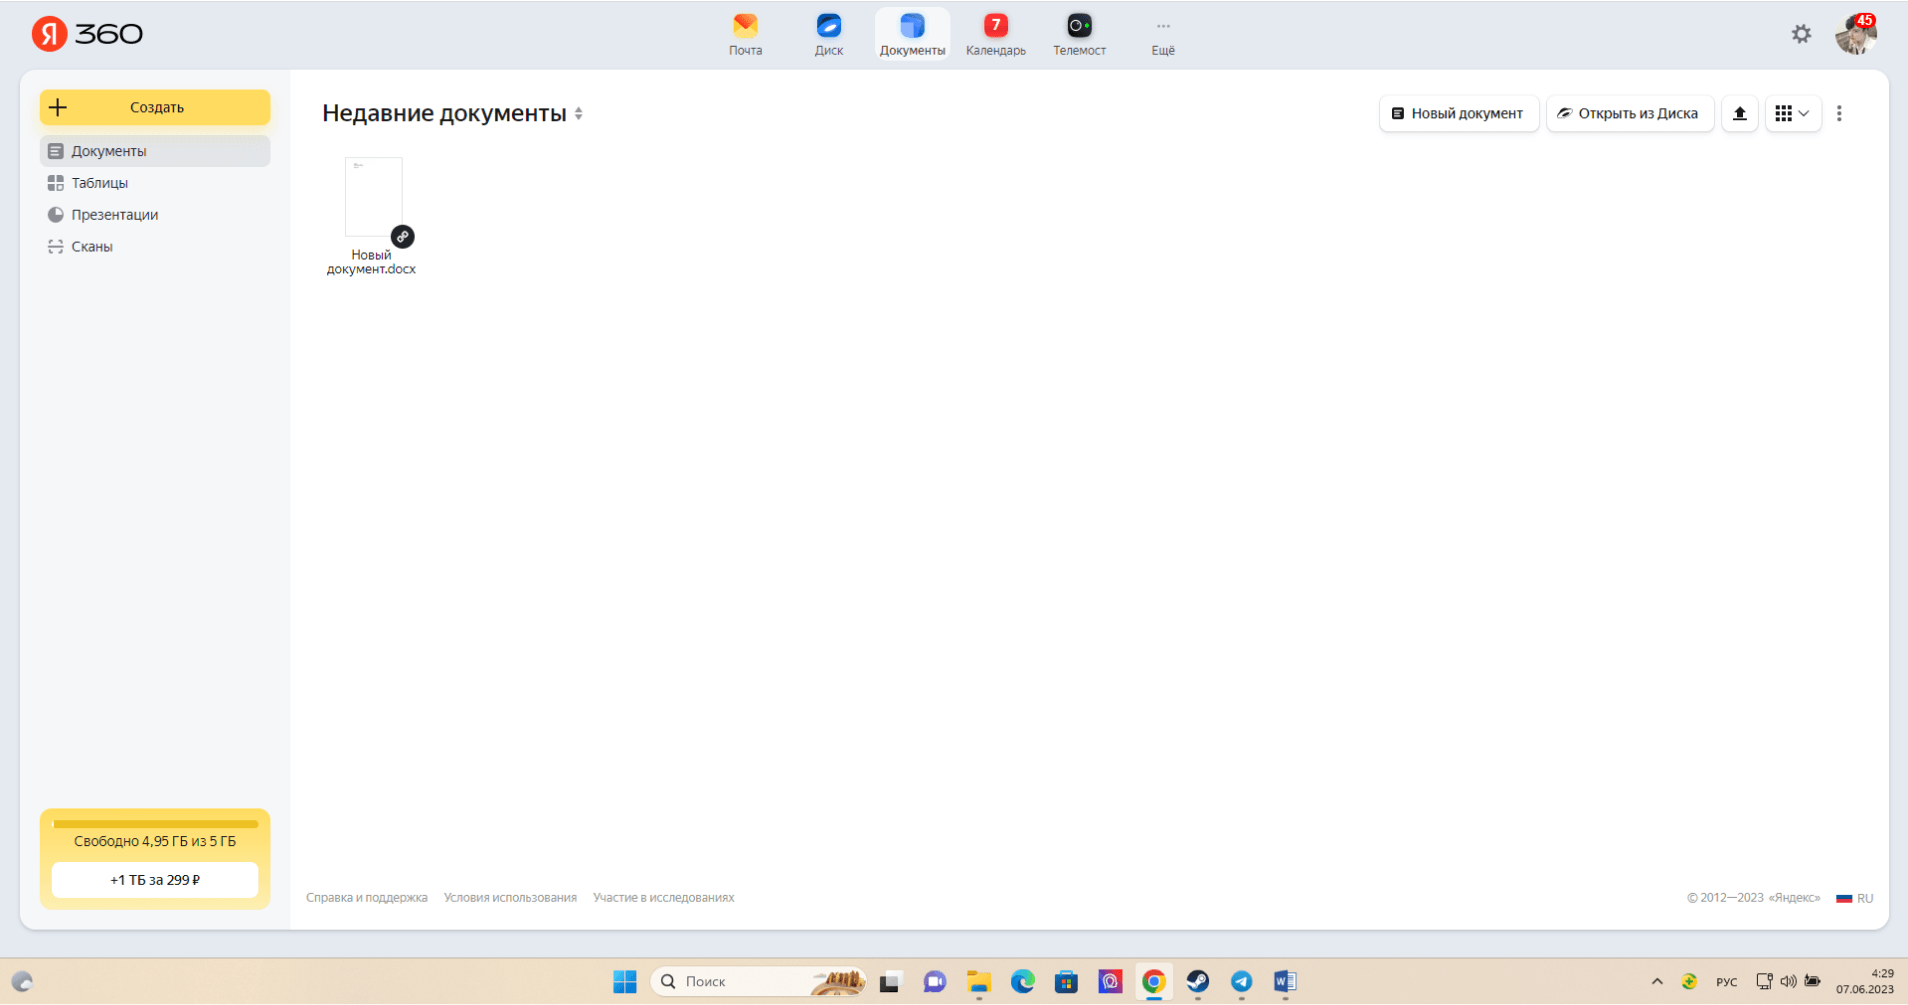
Task: Open Календарь from the top bar
Action: tap(995, 34)
